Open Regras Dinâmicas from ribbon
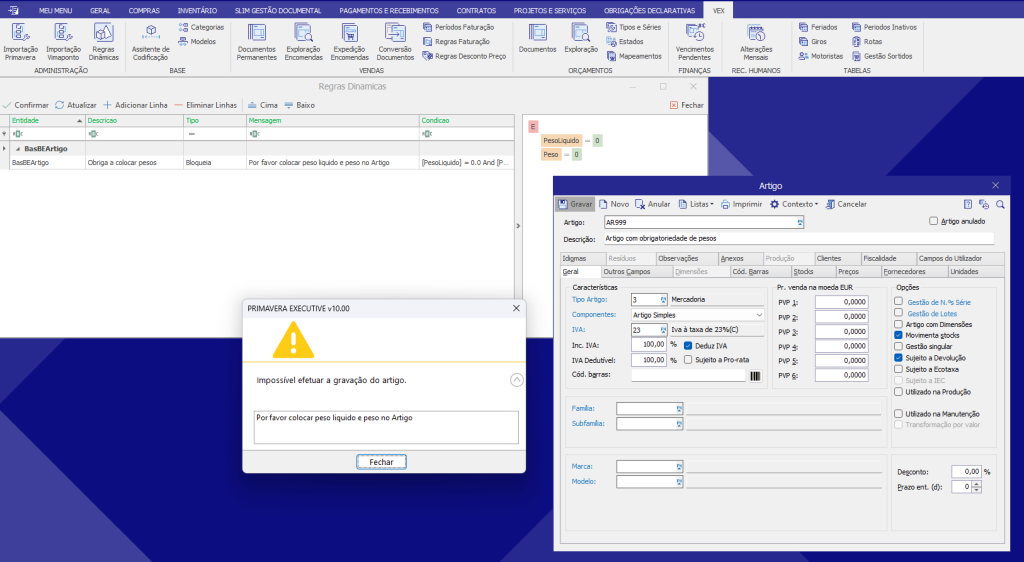Image resolution: width=1024 pixels, height=562 pixels. (103, 42)
